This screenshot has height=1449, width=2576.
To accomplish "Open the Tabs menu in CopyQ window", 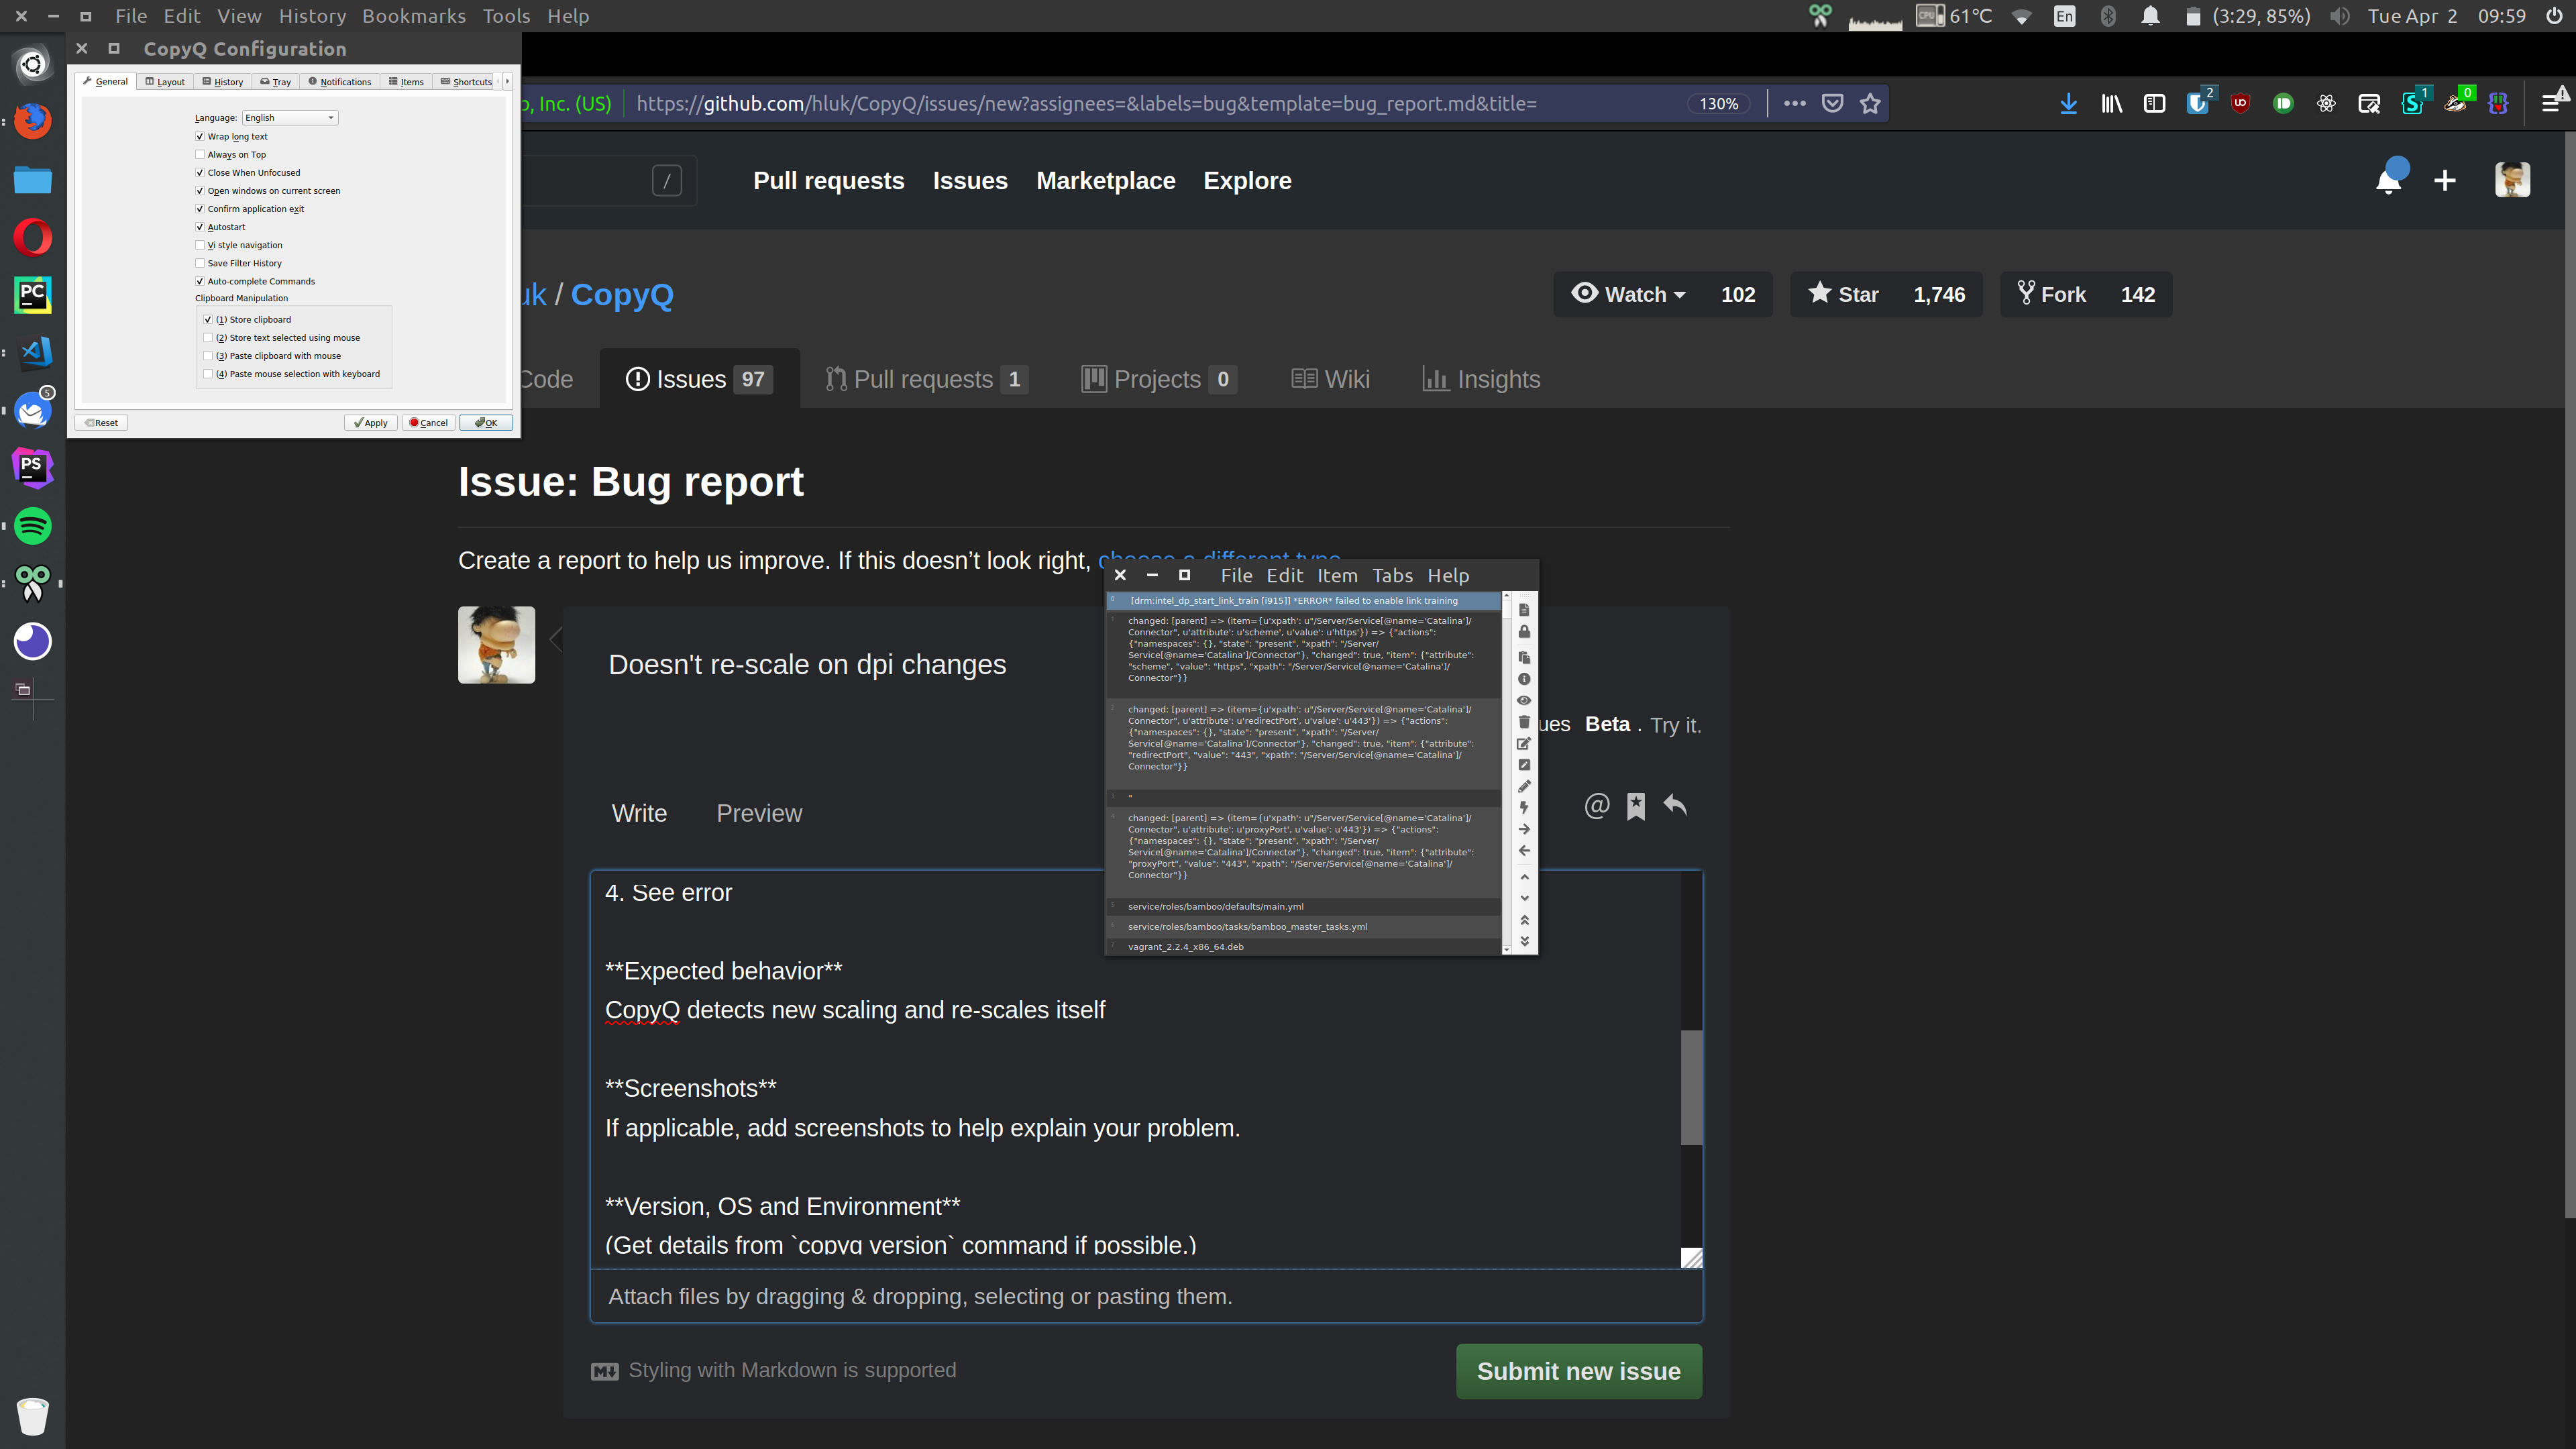I will (x=1392, y=575).
